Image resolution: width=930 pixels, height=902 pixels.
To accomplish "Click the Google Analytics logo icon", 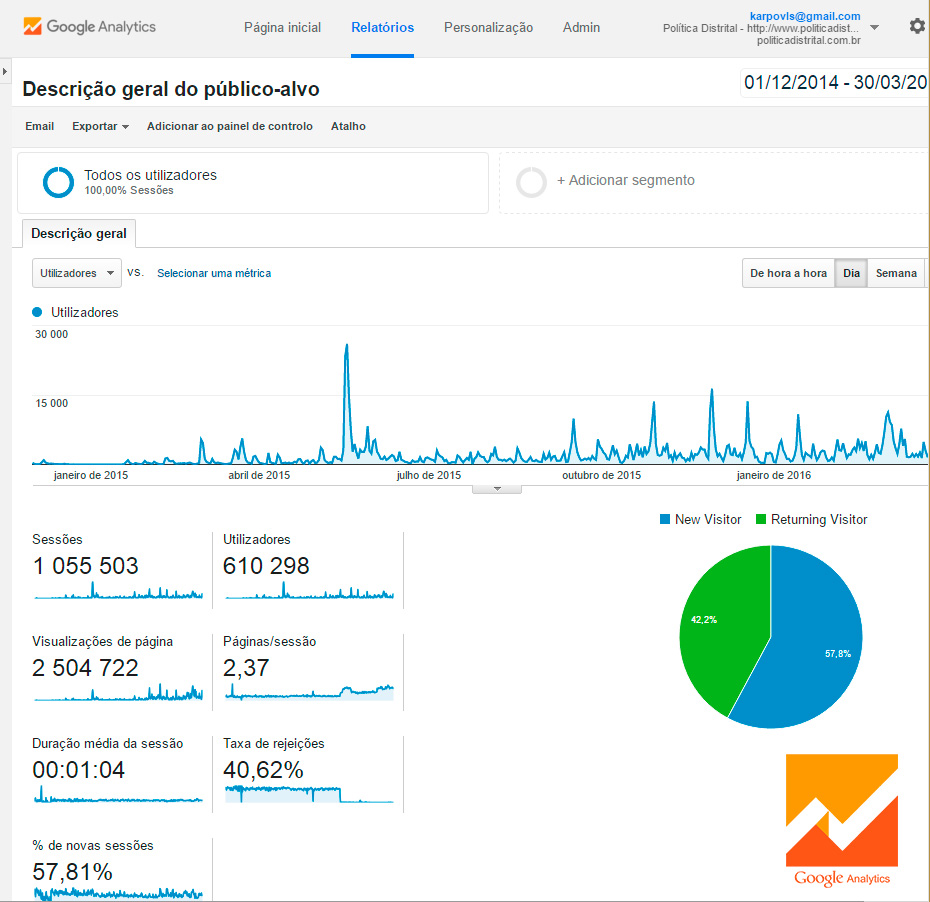I will point(32,27).
